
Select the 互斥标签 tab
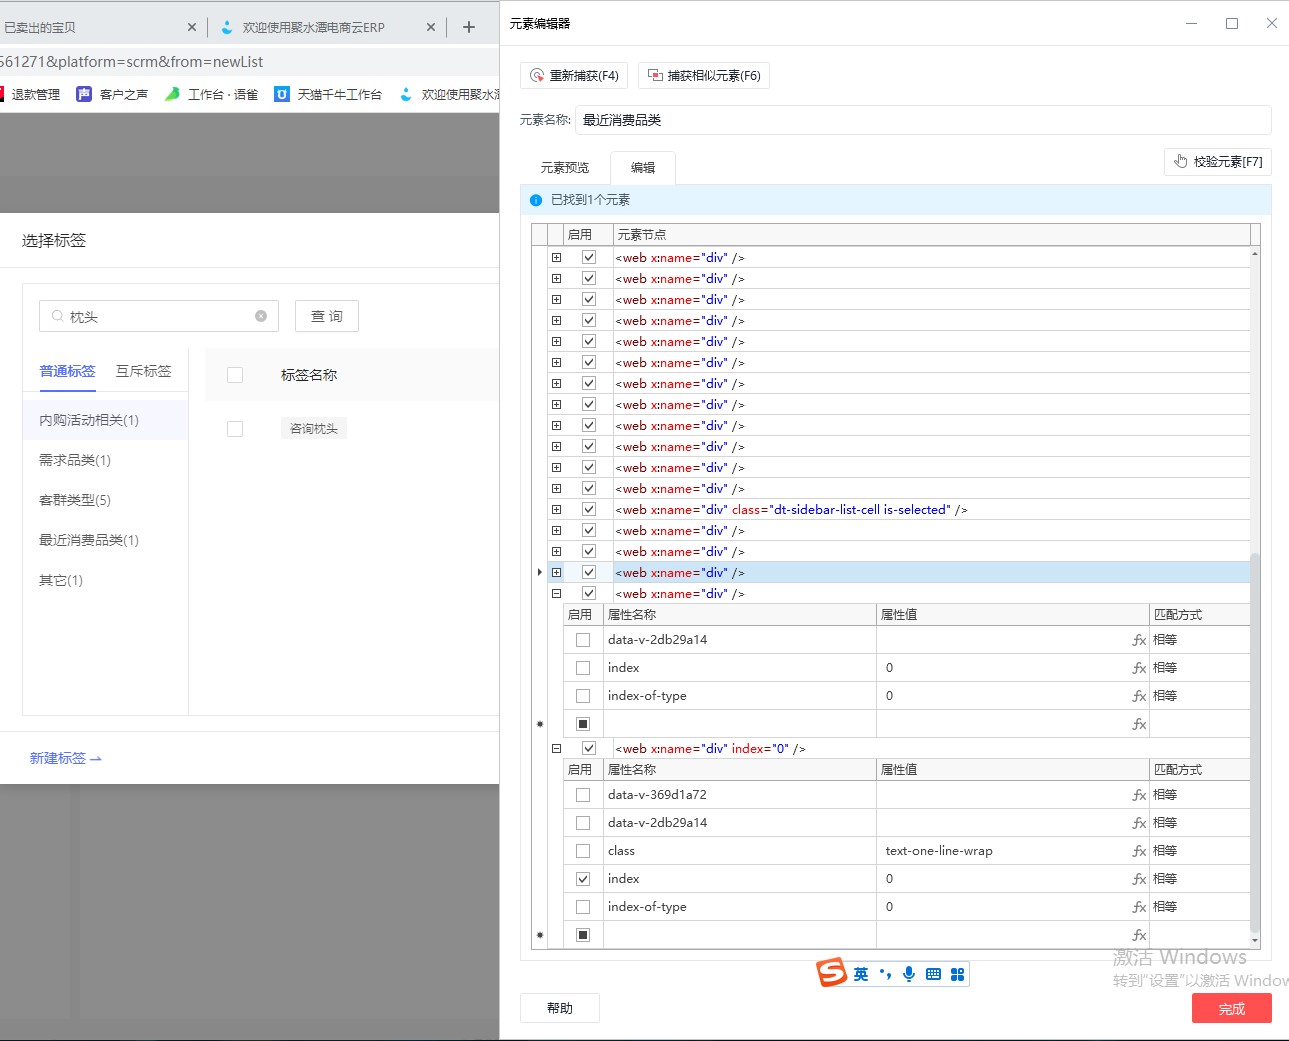(143, 371)
